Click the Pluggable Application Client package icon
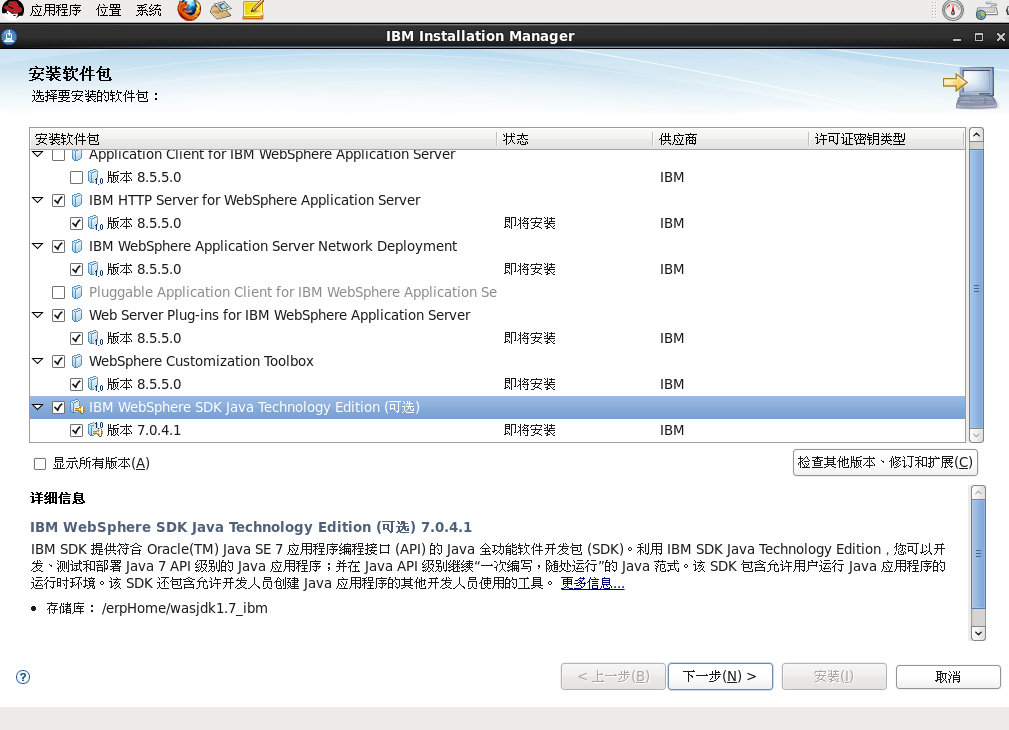Image resolution: width=1009 pixels, height=730 pixels. (x=77, y=292)
